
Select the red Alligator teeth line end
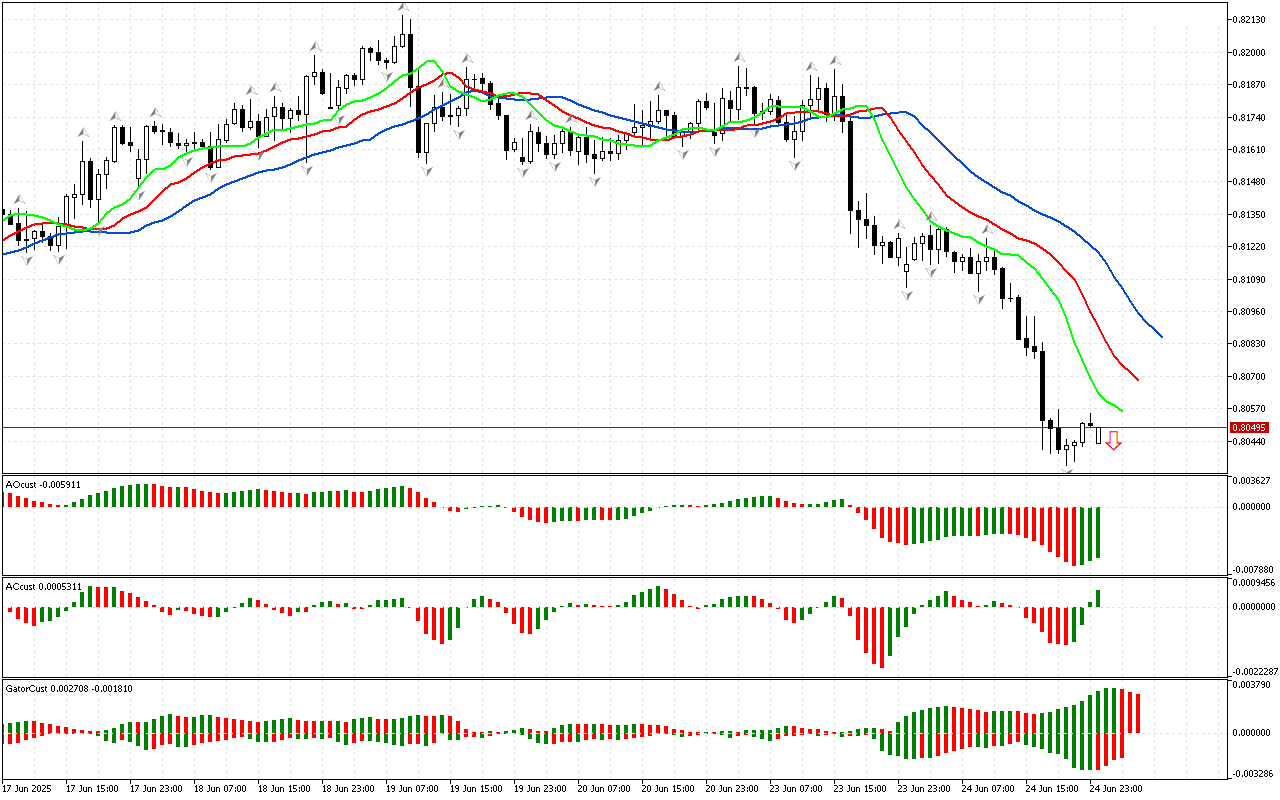tap(1137, 379)
